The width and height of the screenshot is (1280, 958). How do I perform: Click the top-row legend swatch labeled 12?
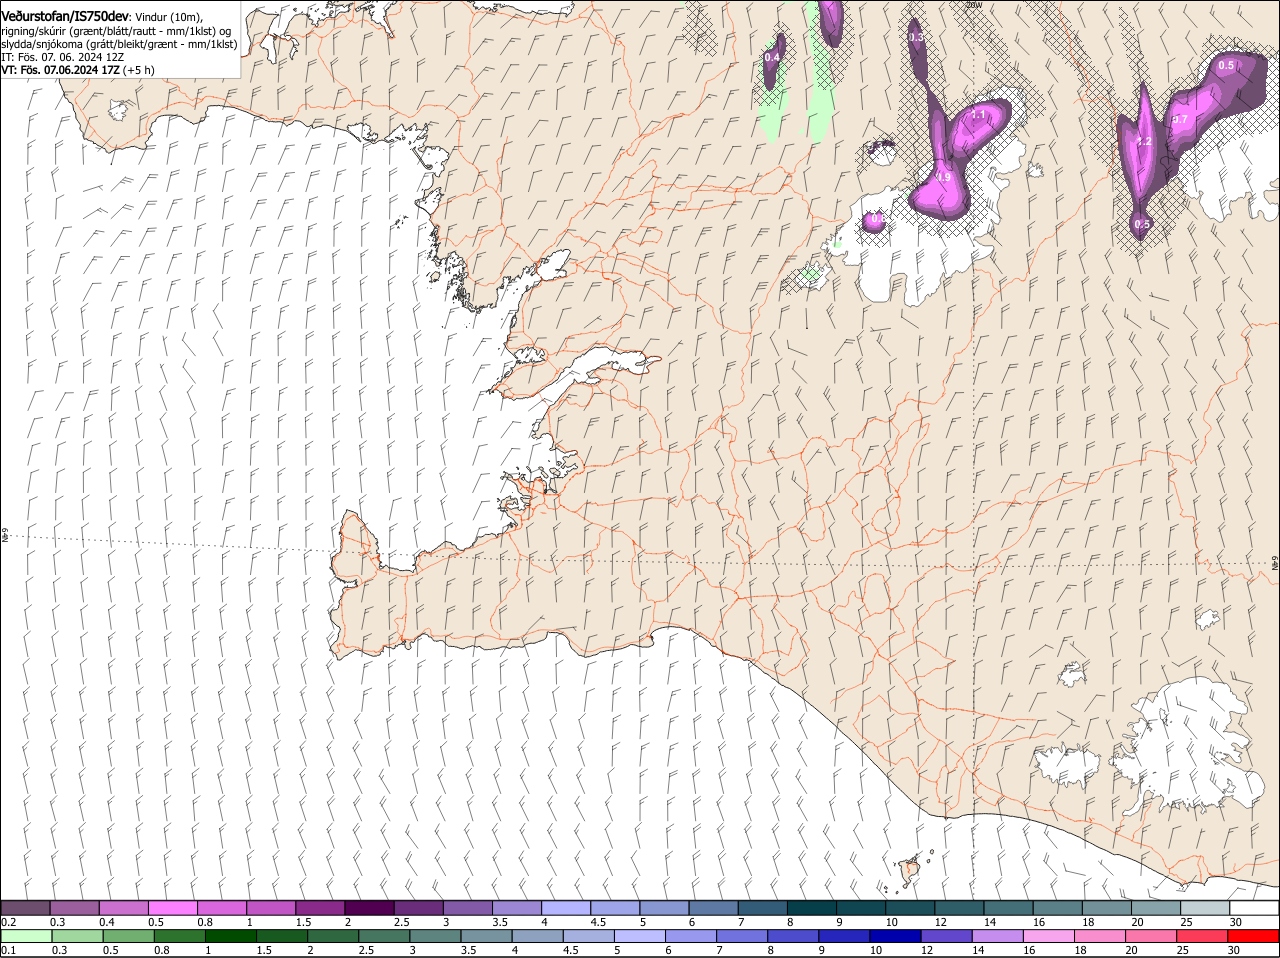[x=960, y=908]
